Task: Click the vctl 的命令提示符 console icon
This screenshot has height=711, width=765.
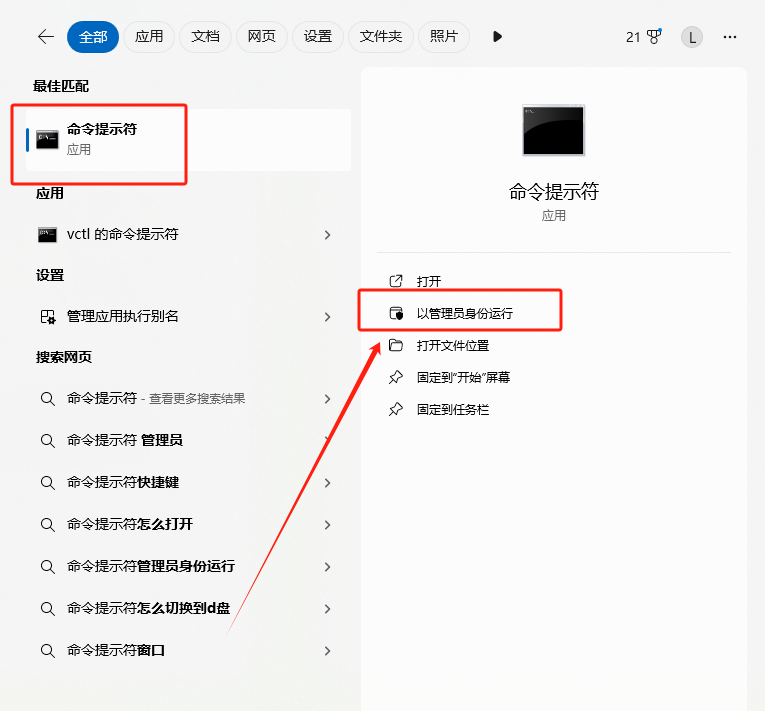Action: [47, 235]
